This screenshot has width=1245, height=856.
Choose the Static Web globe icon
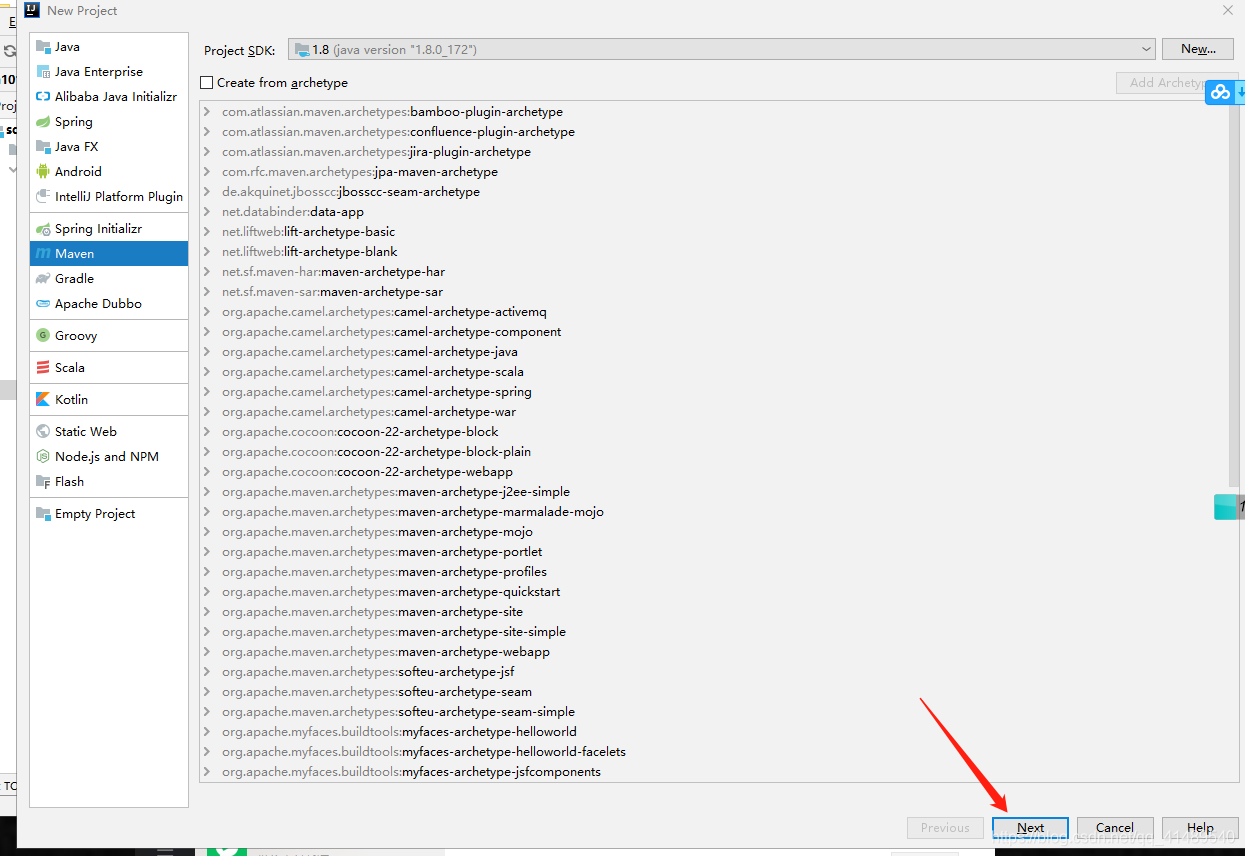(43, 432)
